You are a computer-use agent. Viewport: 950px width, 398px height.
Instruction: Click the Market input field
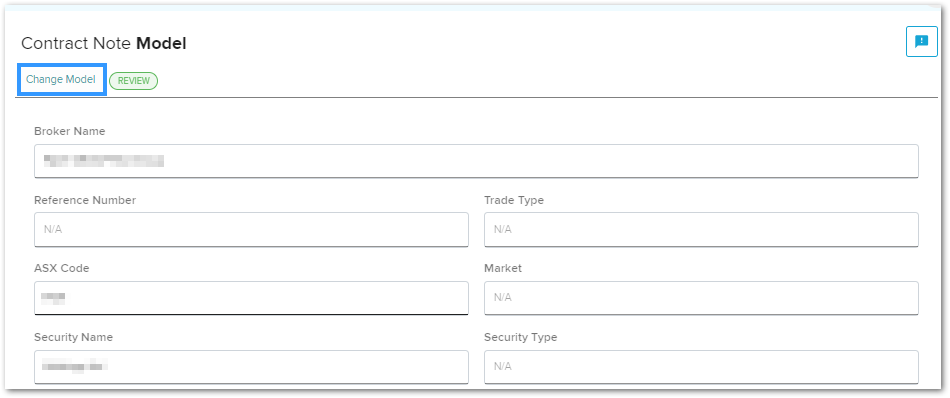point(701,297)
